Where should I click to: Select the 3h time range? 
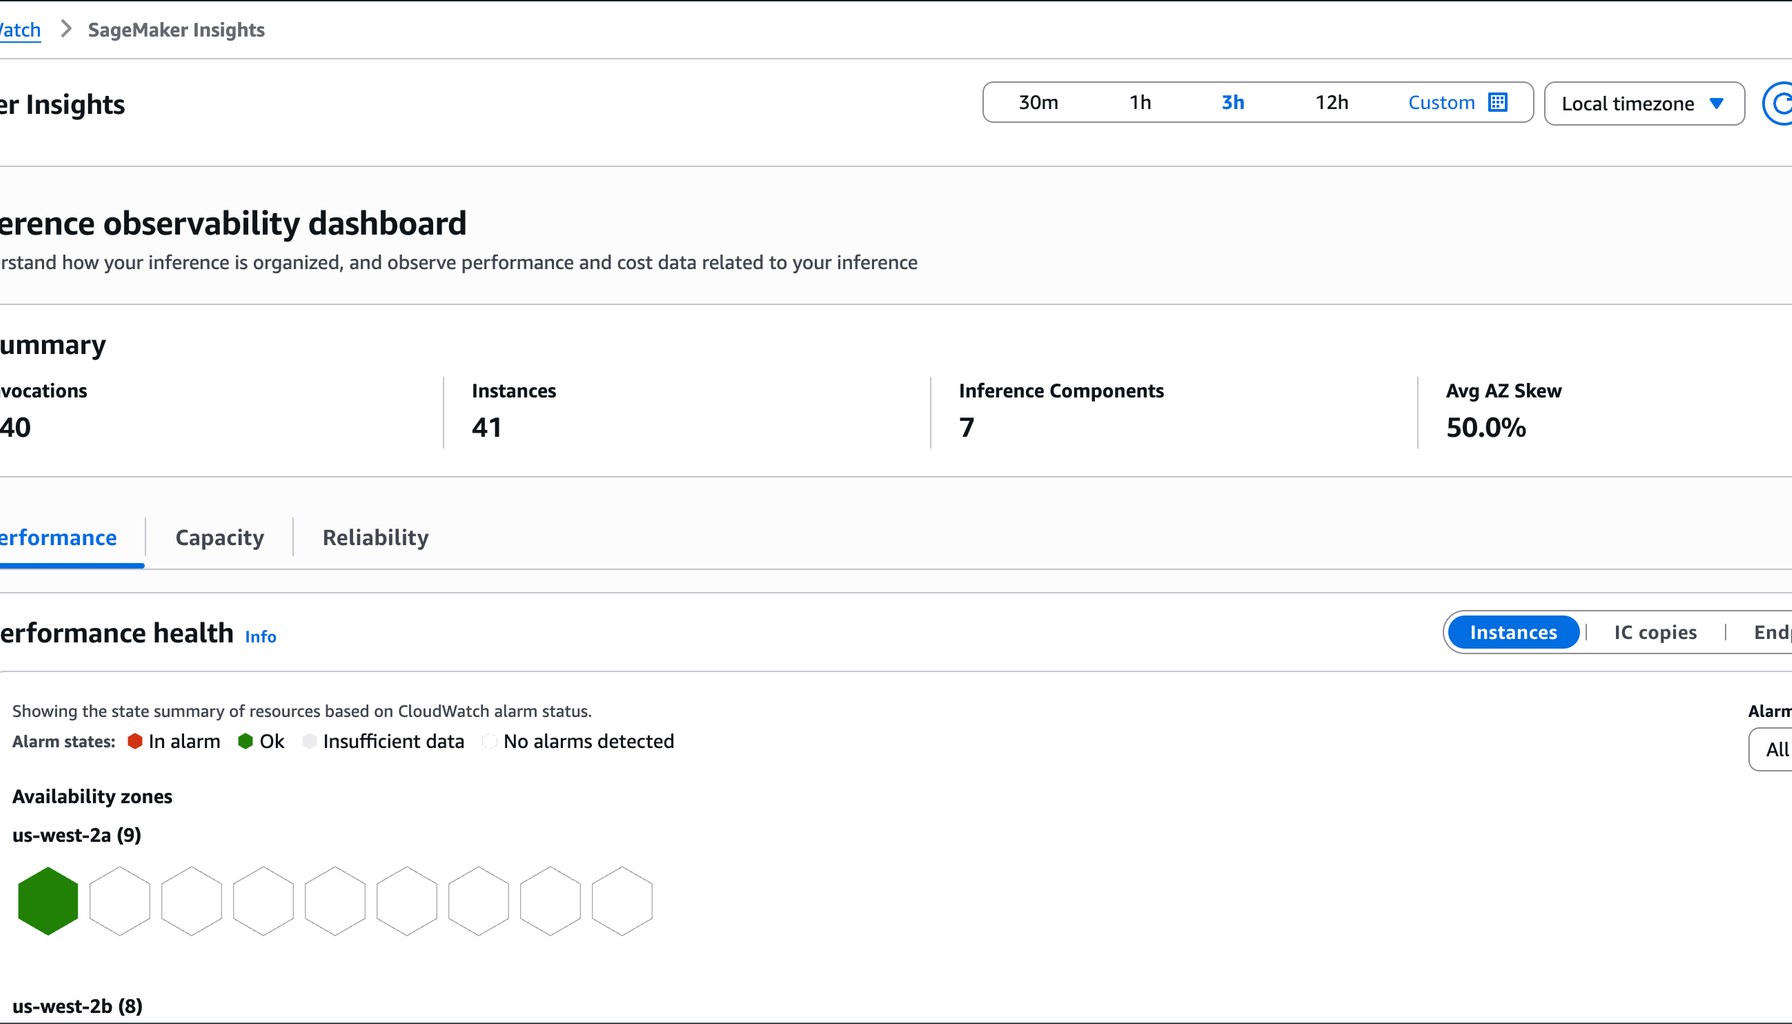click(1233, 102)
